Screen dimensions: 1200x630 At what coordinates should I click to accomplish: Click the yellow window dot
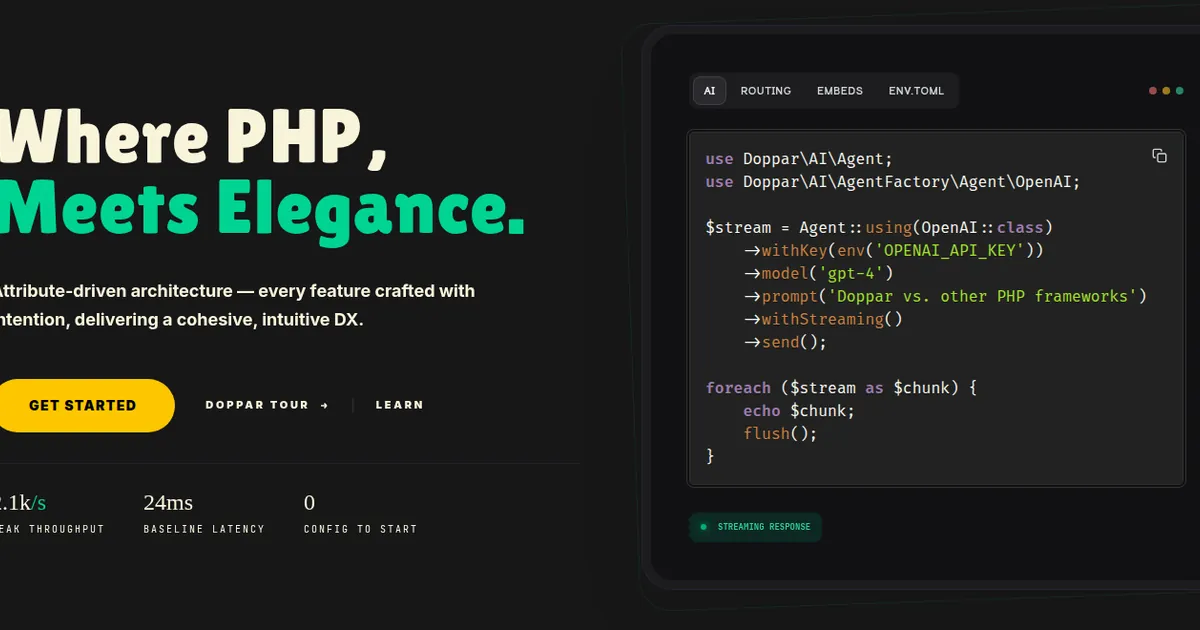[1166, 91]
